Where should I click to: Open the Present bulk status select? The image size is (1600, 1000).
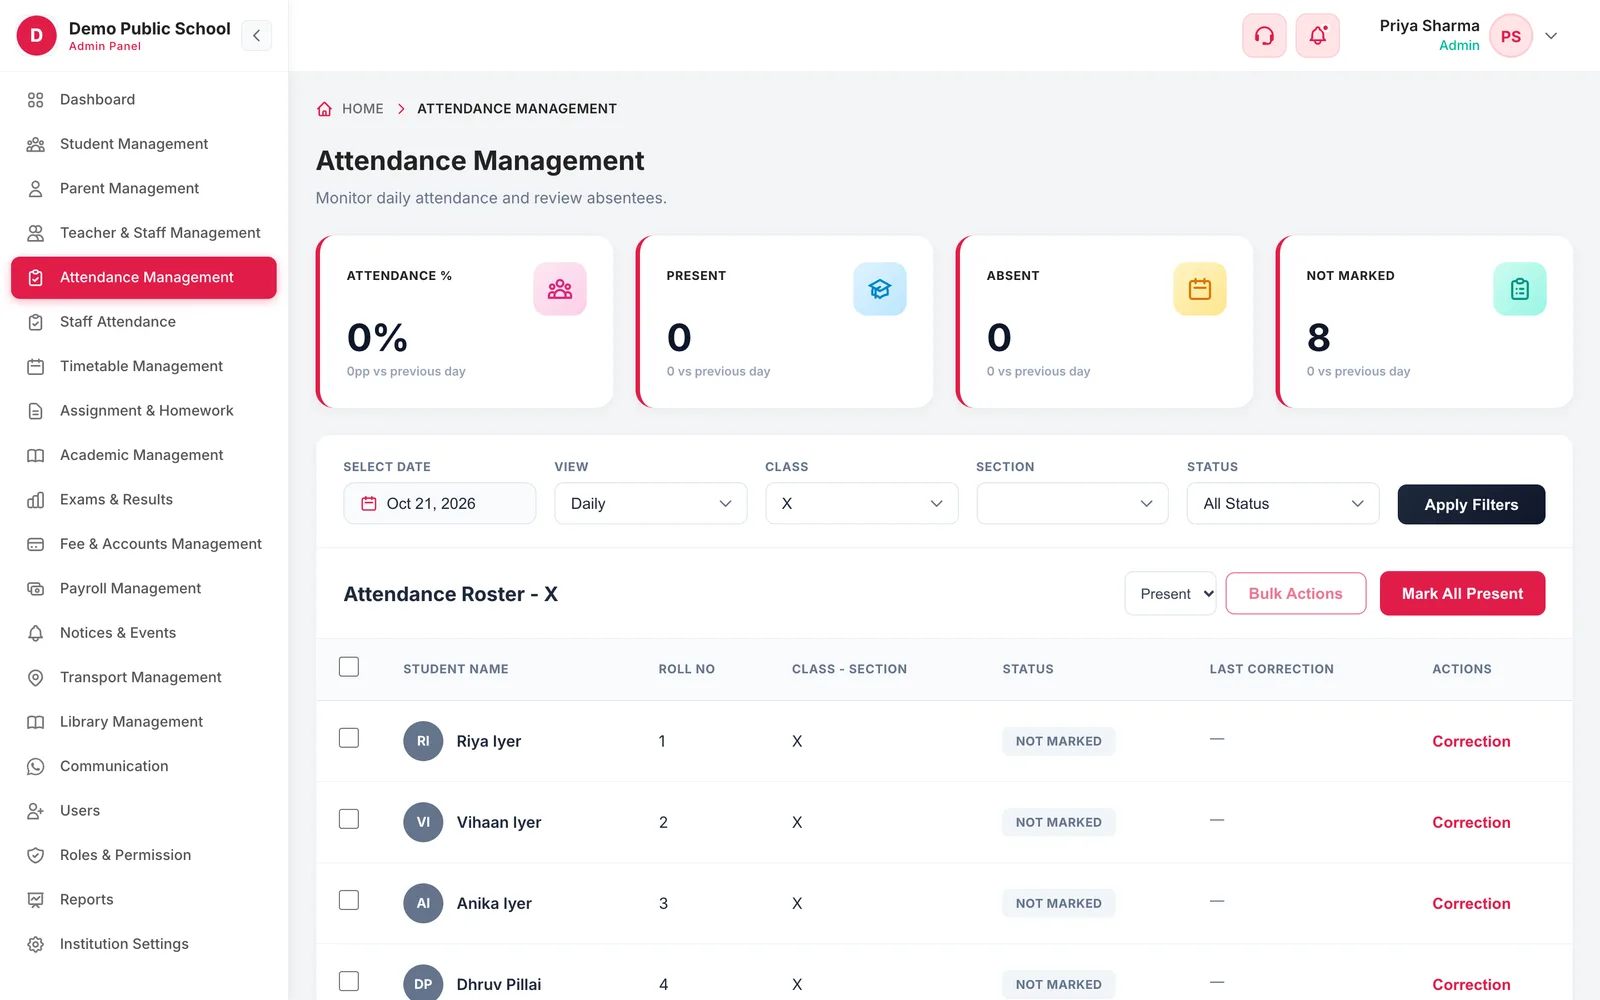tap(1171, 594)
